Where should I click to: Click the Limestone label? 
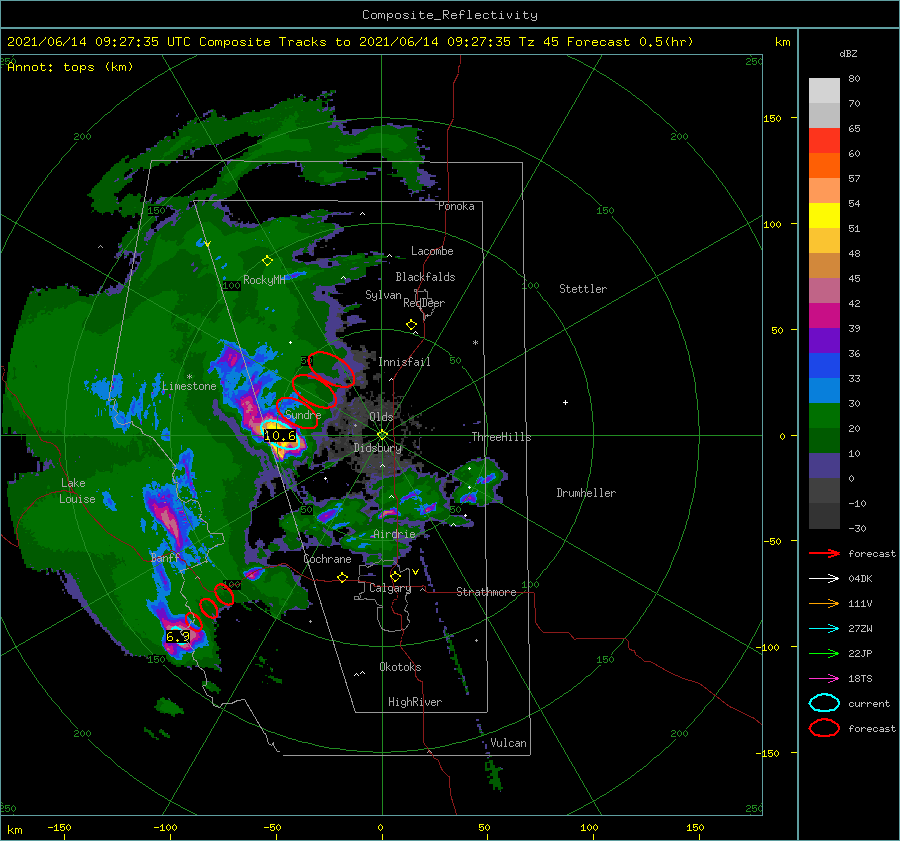(x=189, y=386)
